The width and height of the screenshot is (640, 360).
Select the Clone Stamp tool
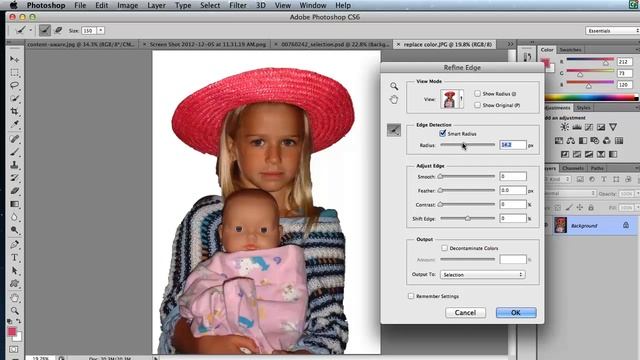[x=14, y=165]
